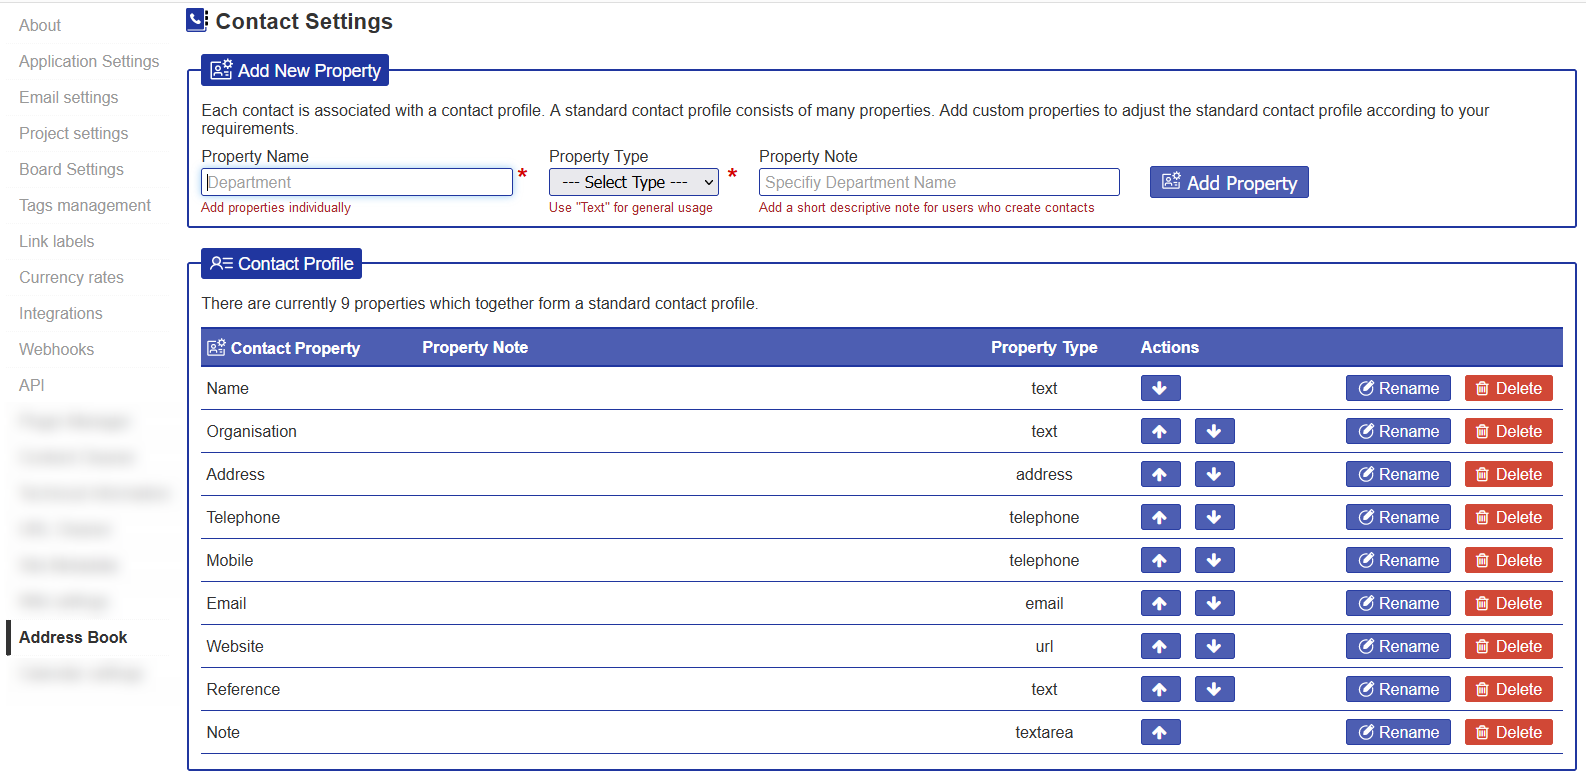Open Email settings in sidebar
The image size is (1586, 777).
click(x=68, y=97)
